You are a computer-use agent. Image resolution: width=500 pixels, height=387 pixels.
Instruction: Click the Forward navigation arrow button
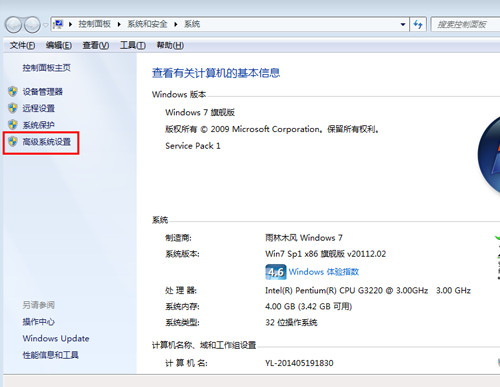[32, 25]
